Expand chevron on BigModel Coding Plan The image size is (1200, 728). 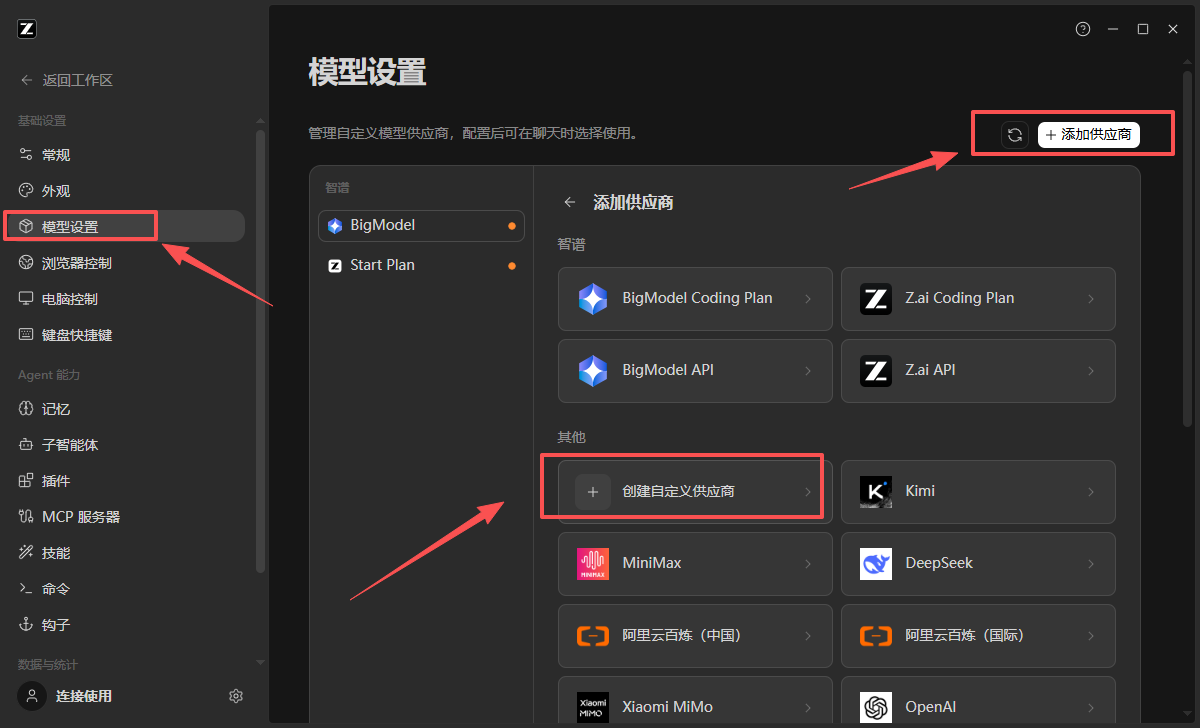click(808, 299)
